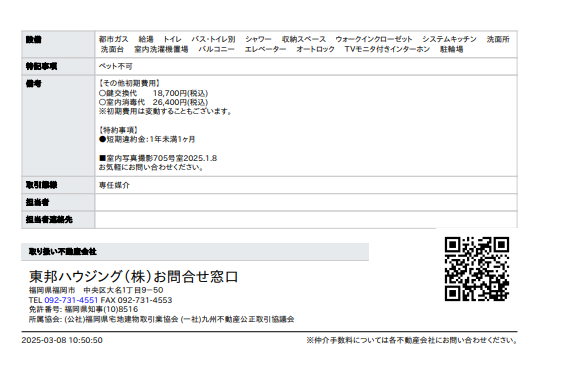
Task: Select the line お気軽にお問い合わせください。
Action: click(x=152, y=167)
